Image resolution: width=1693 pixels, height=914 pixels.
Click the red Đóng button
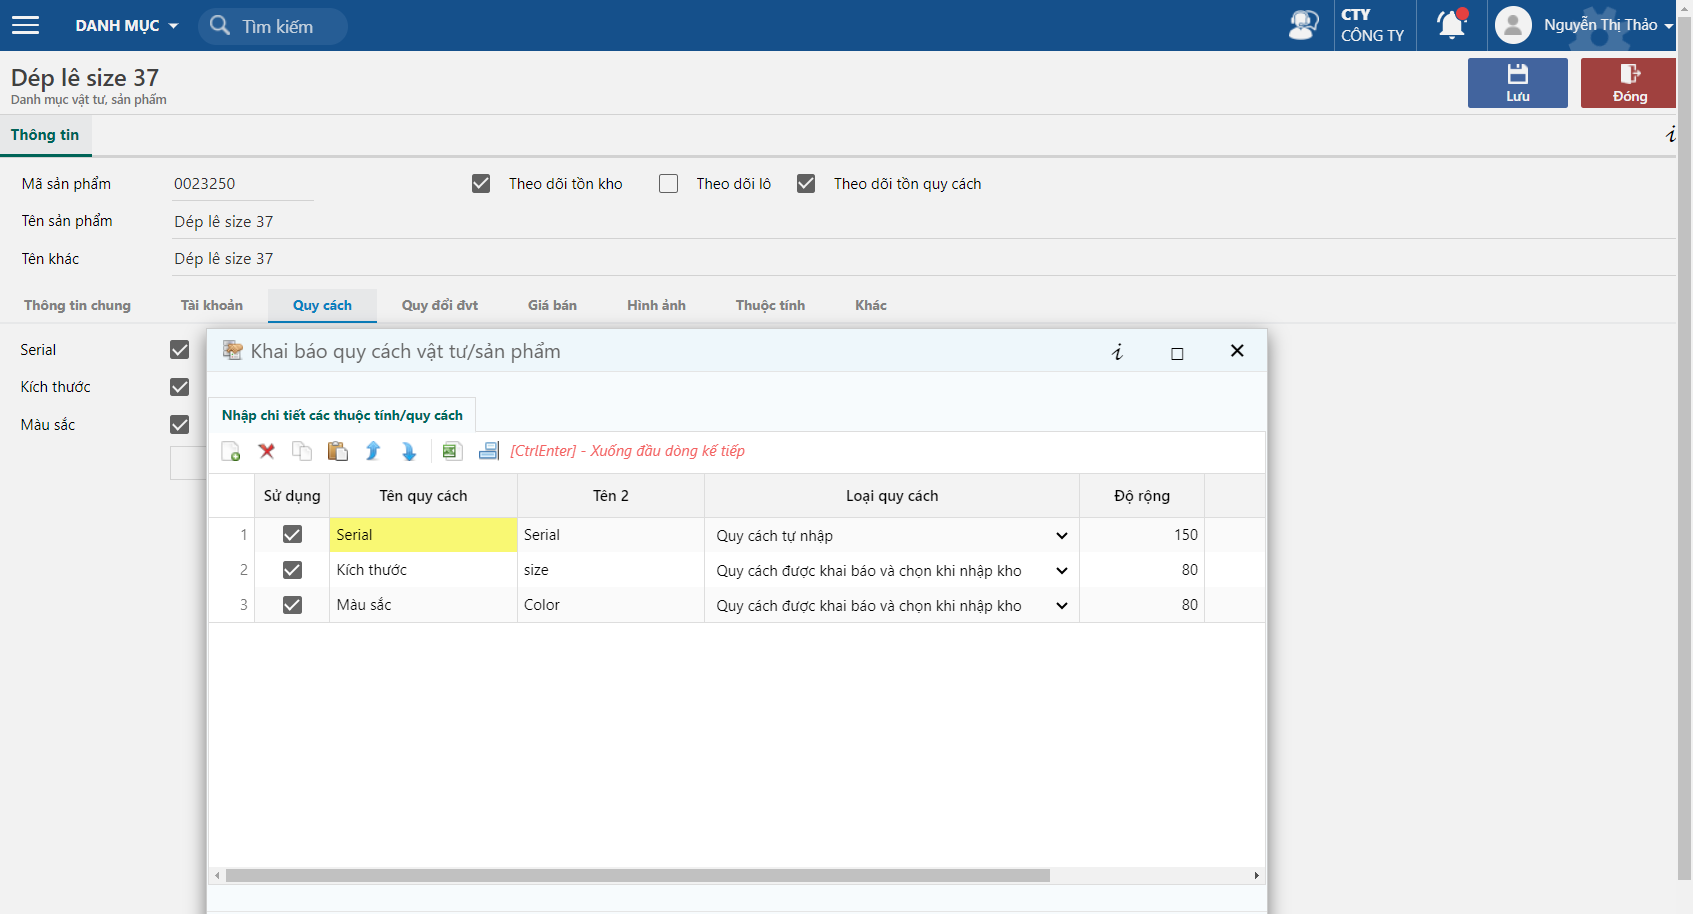(1629, 83)
